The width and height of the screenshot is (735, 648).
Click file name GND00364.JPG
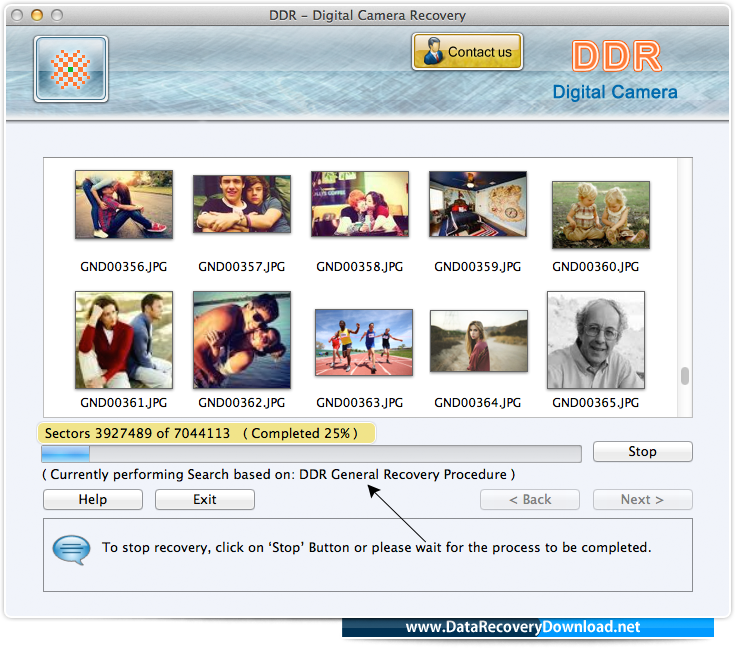(x=478, y=403)
